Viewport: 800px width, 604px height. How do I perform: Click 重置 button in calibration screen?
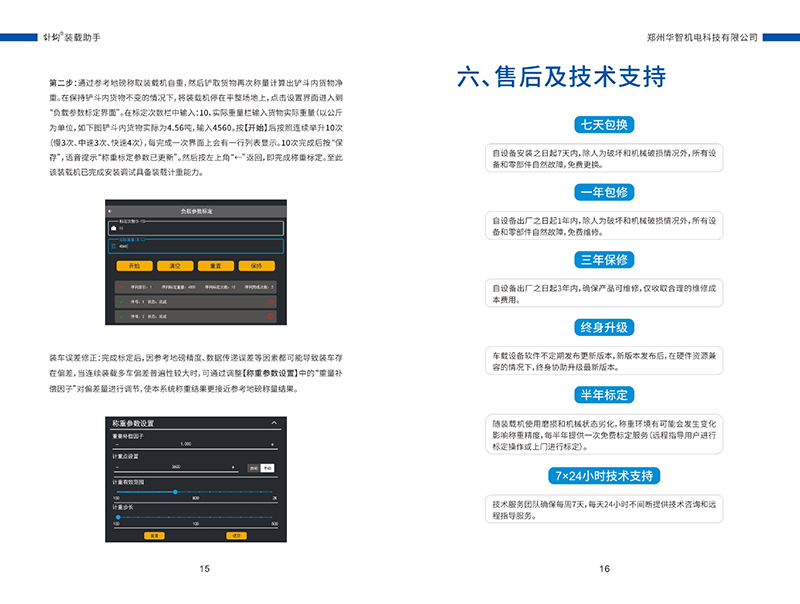(x=216, y=266)
